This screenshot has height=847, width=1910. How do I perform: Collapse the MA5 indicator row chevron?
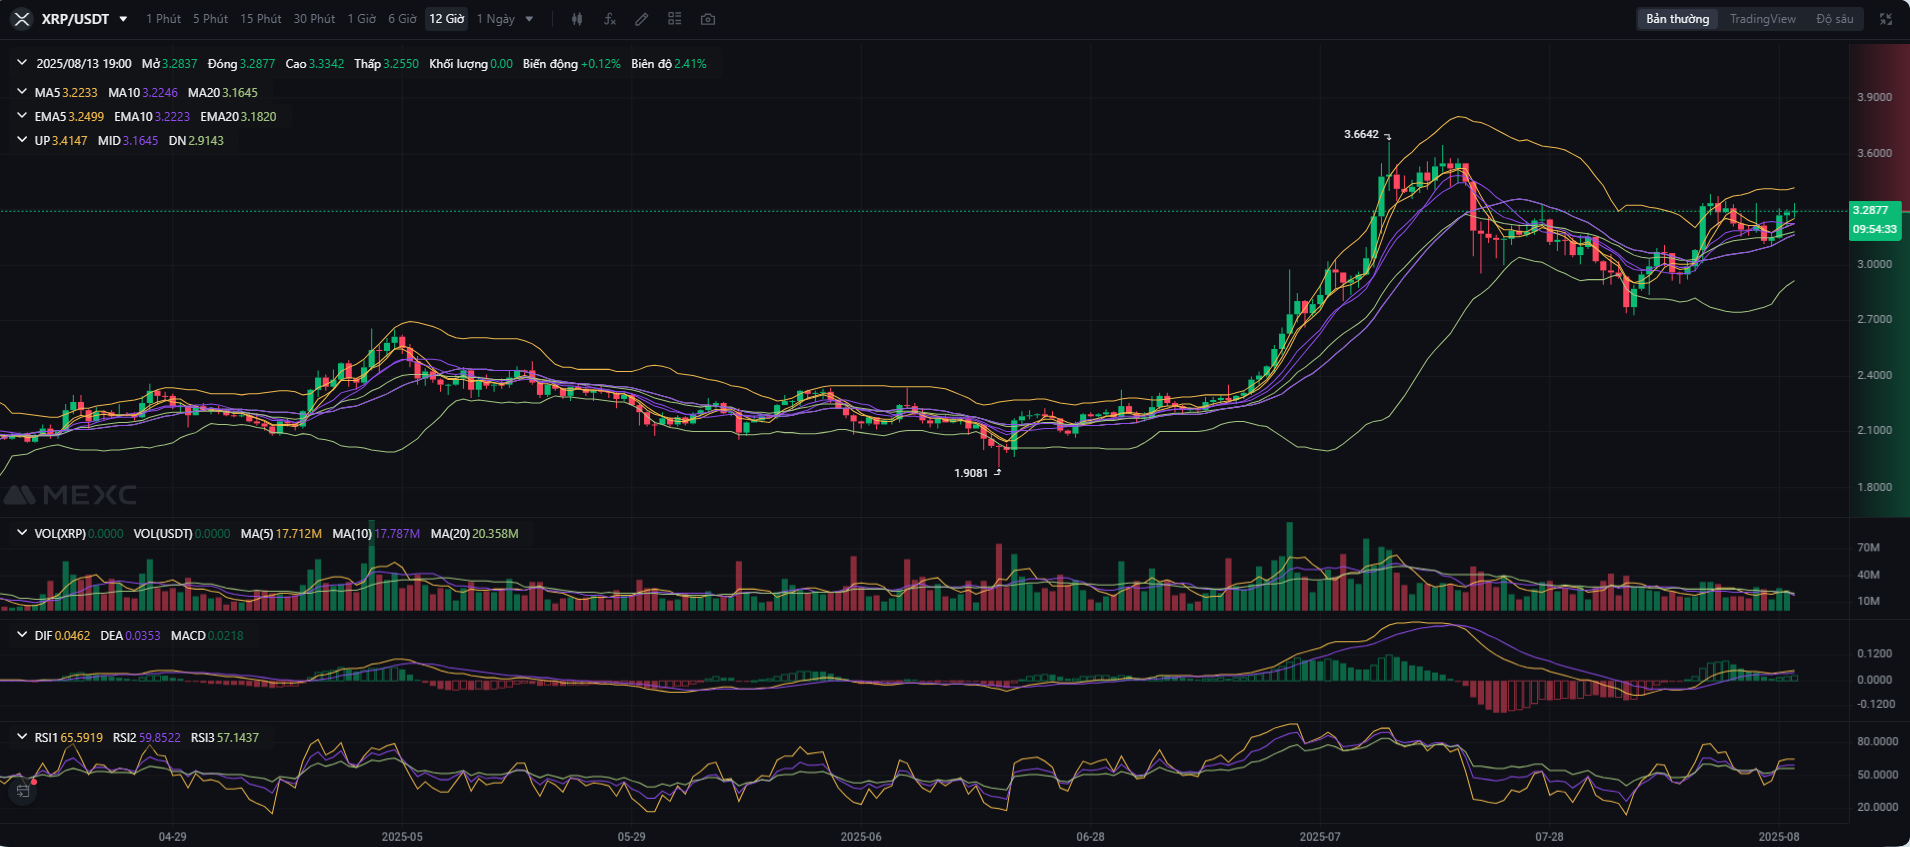[22, 92]
